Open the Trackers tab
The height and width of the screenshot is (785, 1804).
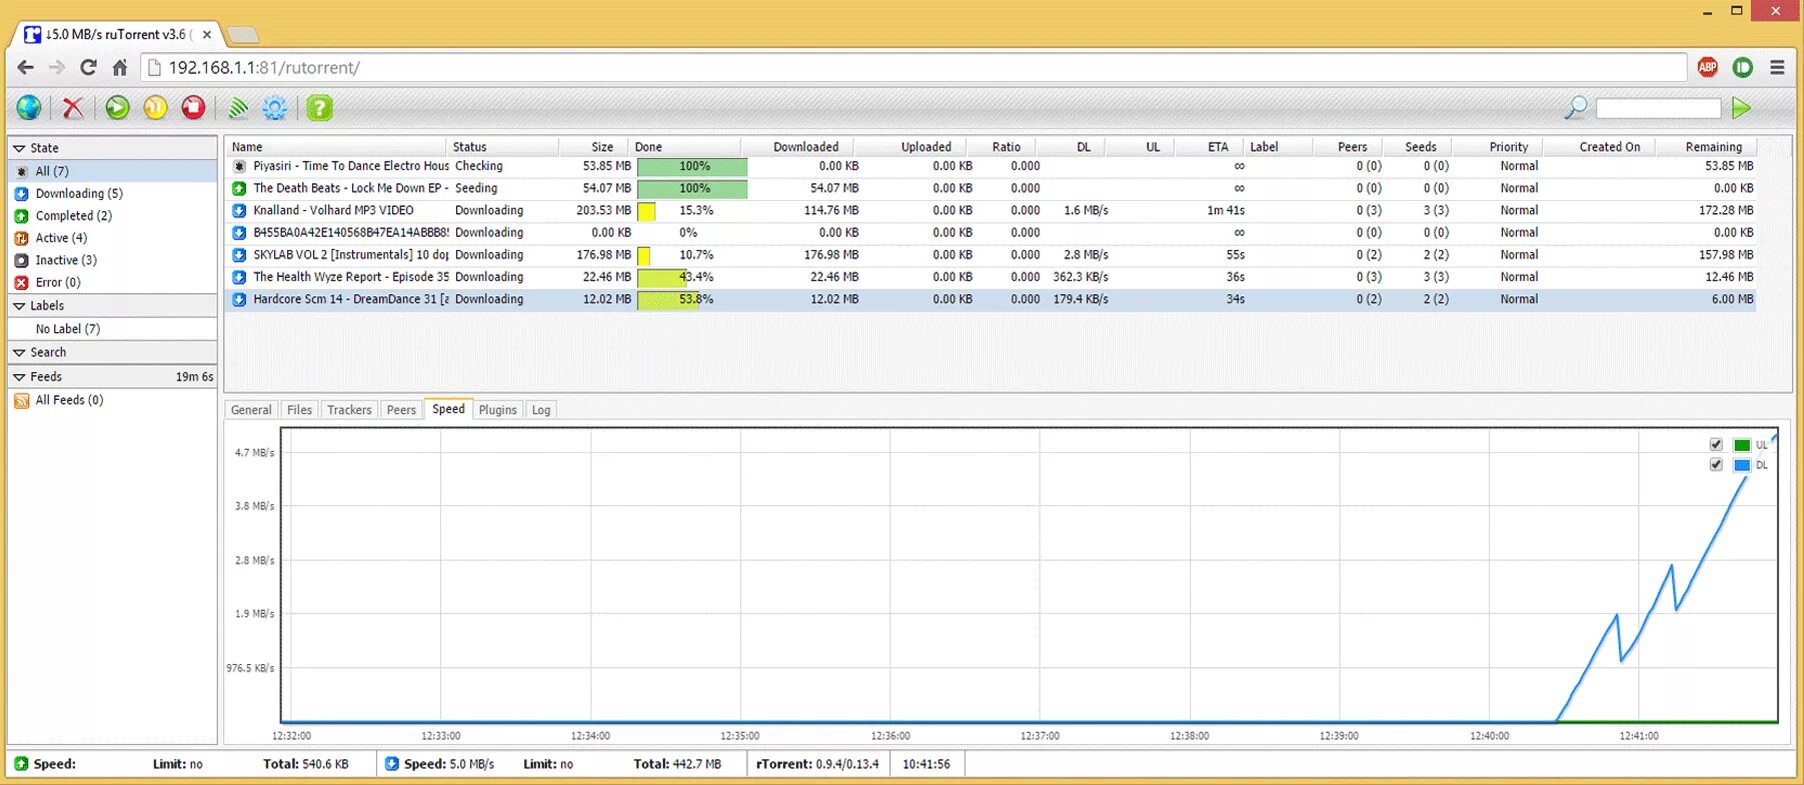click(x=349, y=410)
